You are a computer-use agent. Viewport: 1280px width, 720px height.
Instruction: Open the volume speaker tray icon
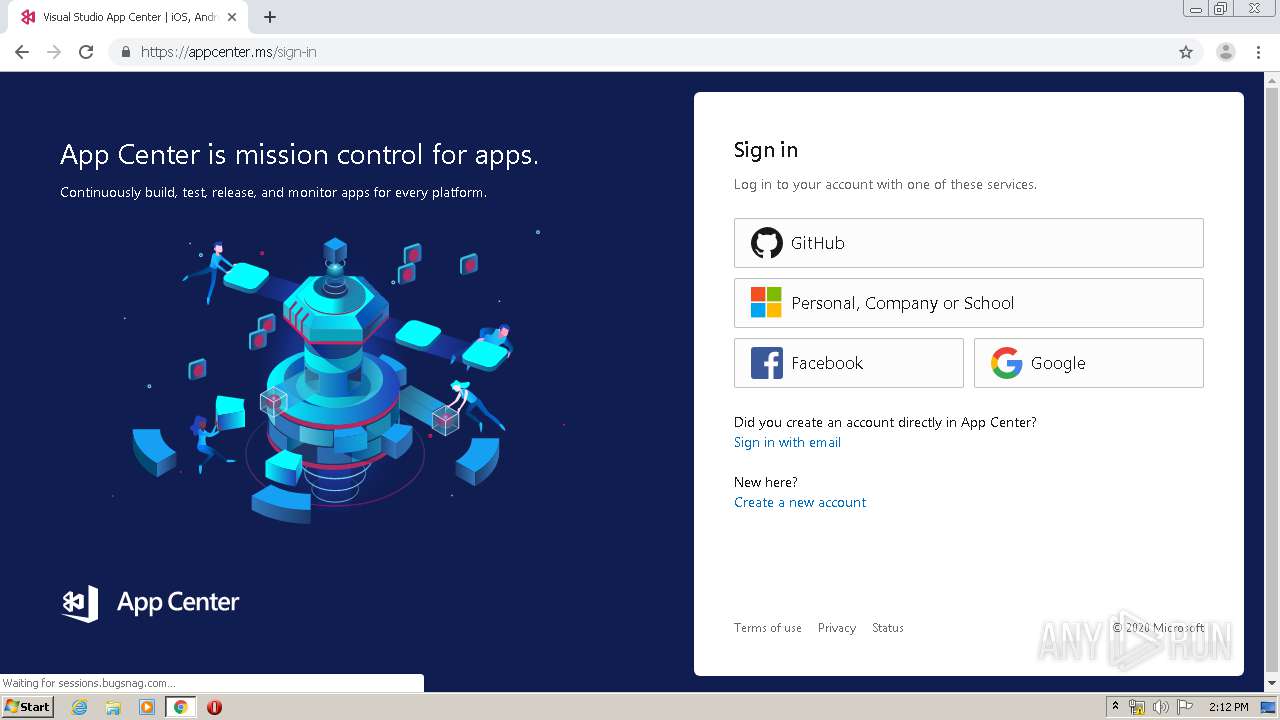(1161, 707)
